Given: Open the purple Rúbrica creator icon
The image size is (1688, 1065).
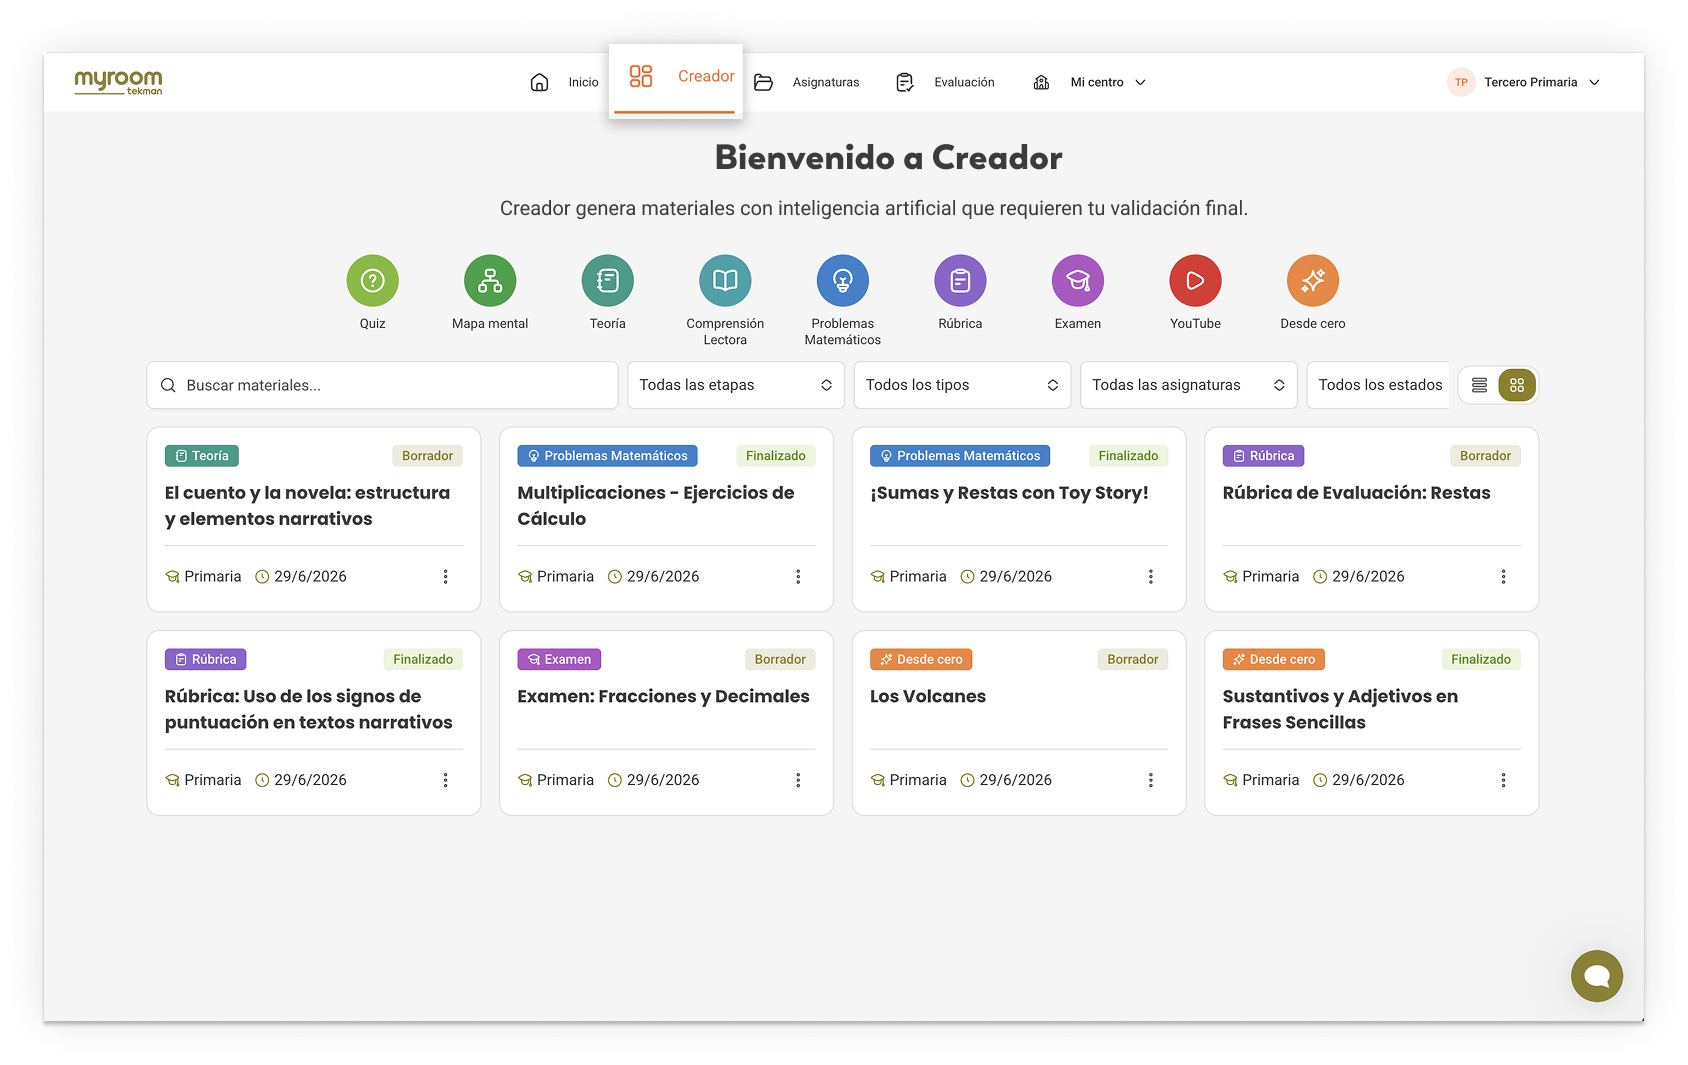Looking at the screenshot, I should click(960, 281).
